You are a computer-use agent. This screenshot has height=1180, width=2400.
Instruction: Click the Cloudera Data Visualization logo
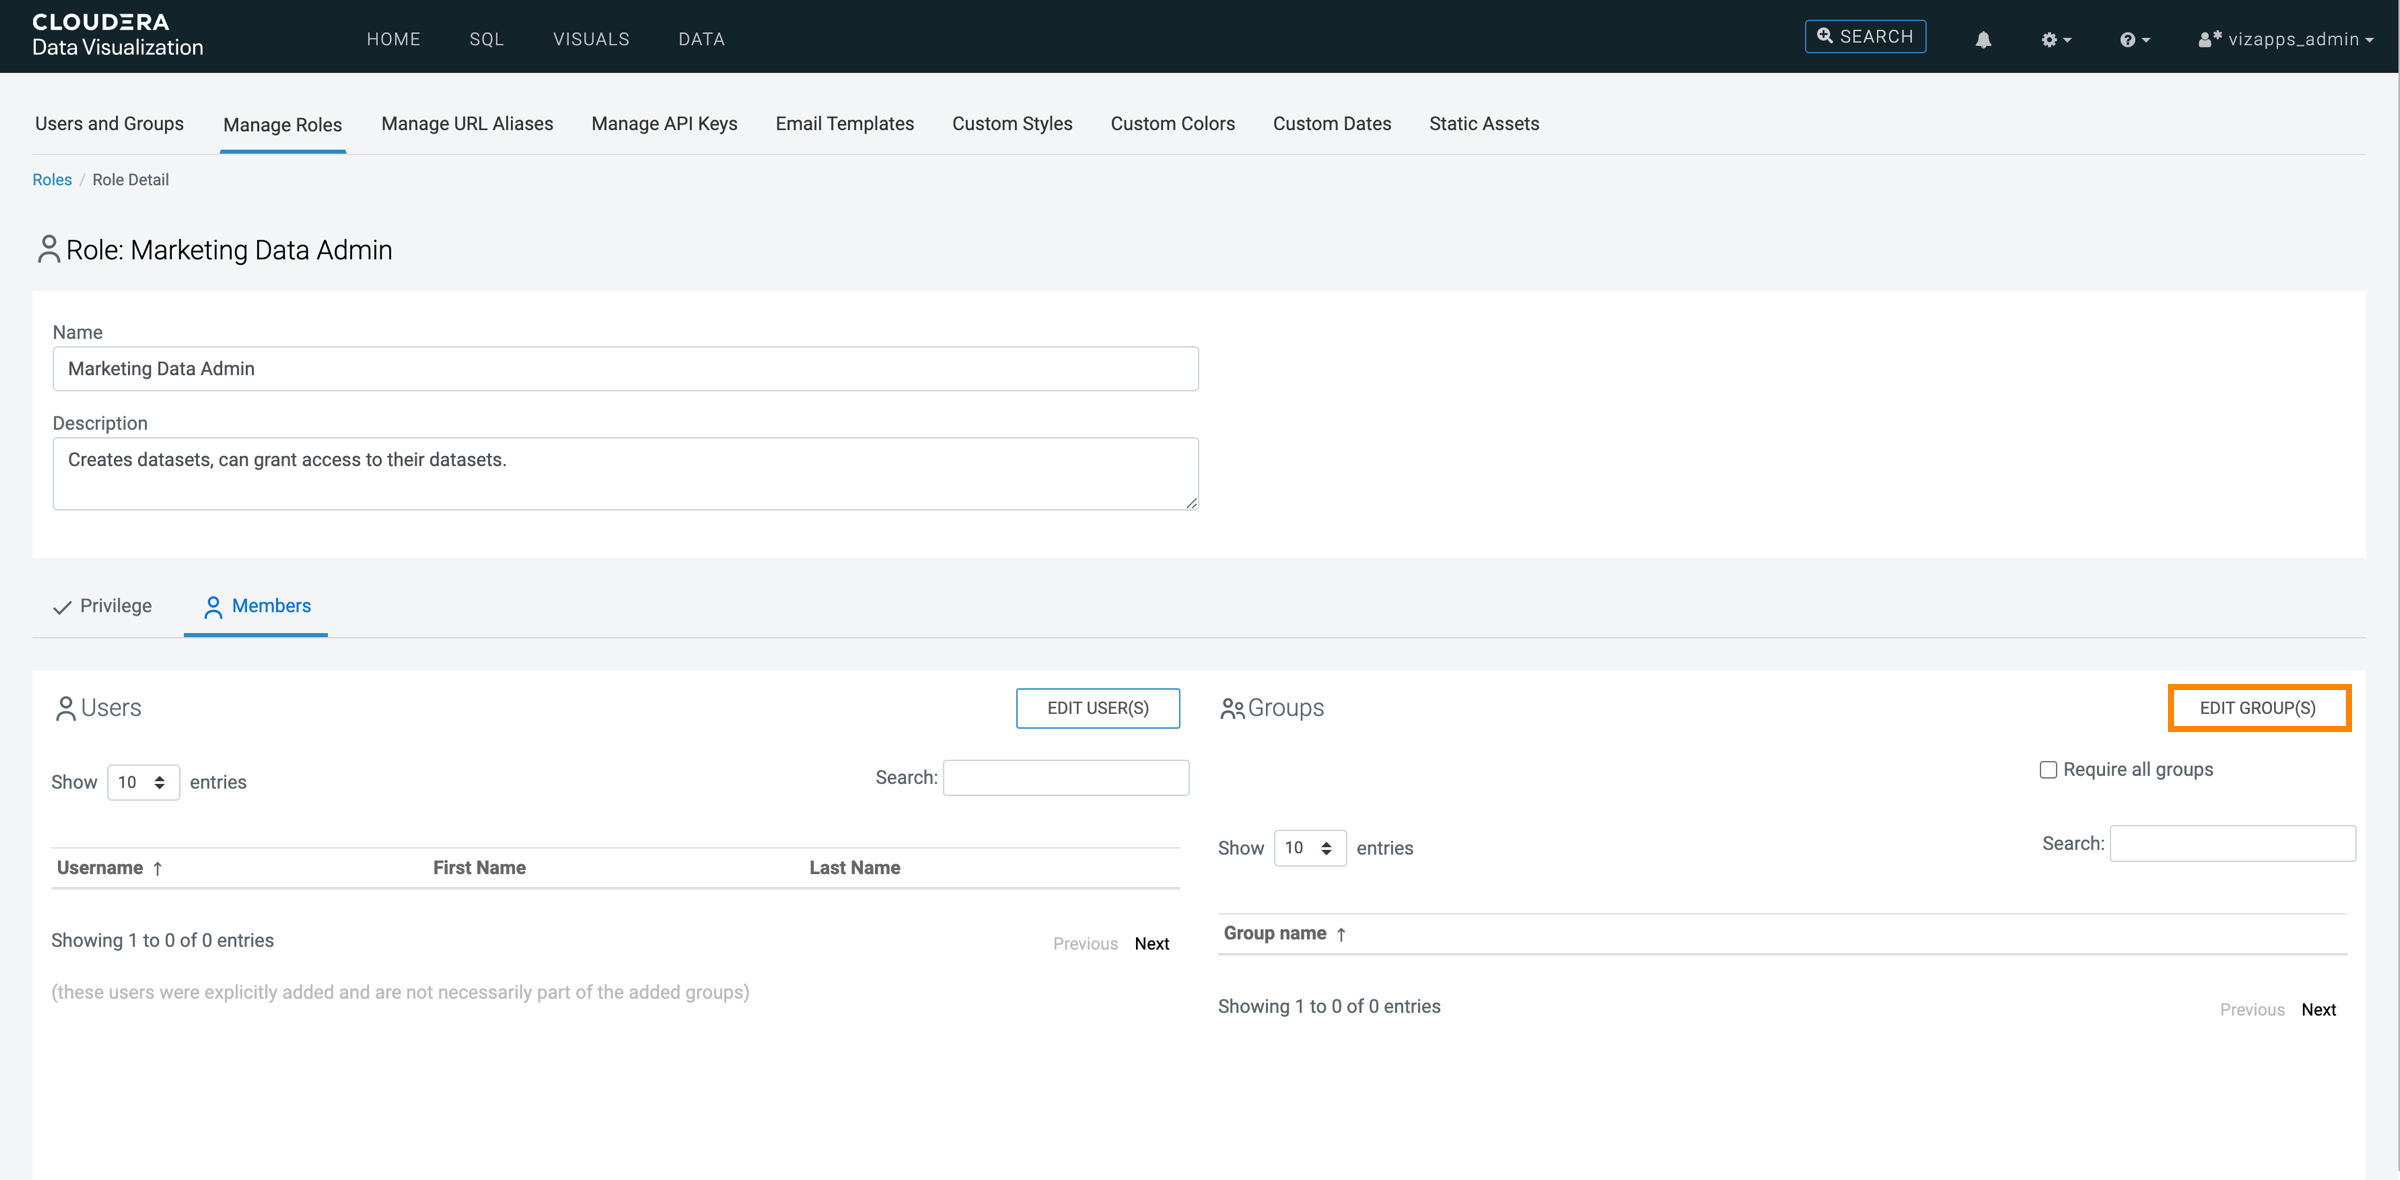117,35
